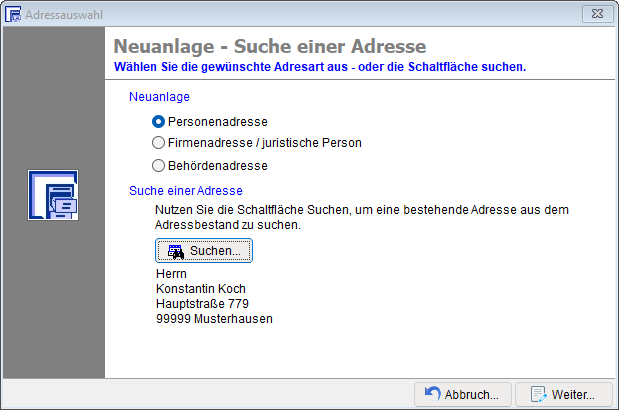Viewport: 619px width, 410px height.
Task: Click the street line Hauptstraße 779
Action: [203, 303]
